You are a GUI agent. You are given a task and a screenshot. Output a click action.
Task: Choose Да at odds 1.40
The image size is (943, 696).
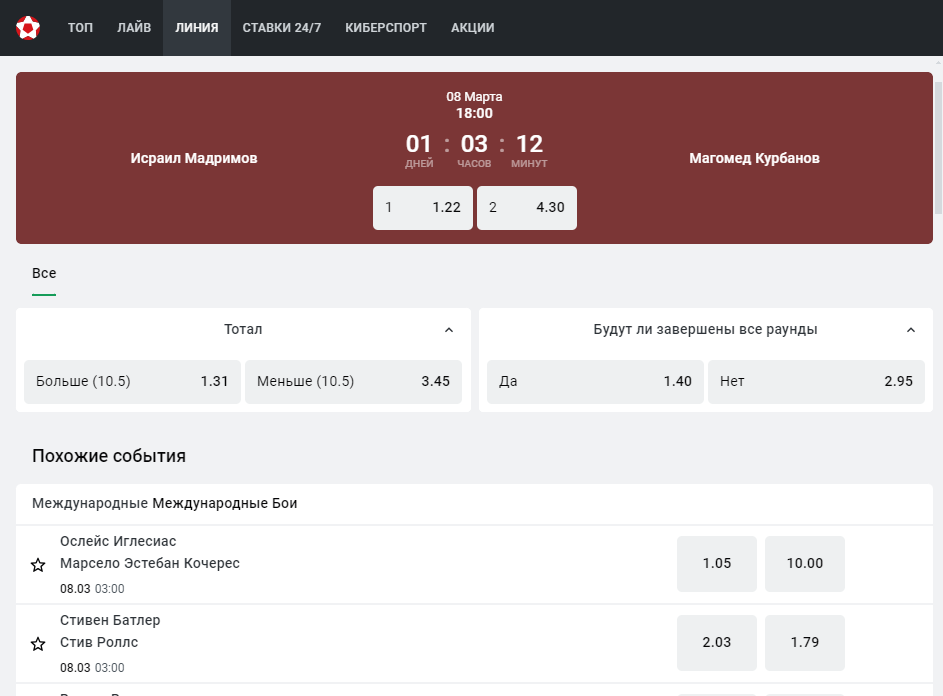coord(595,381)
